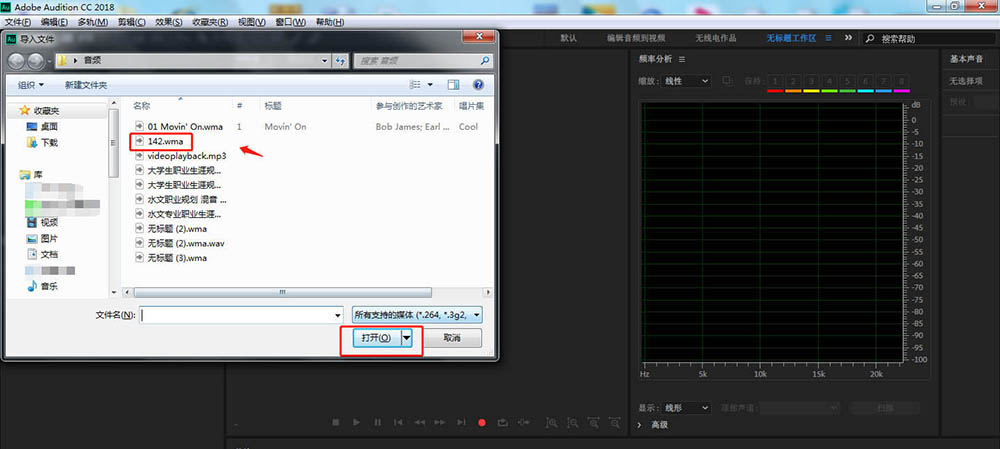
Task: Switch to the Default (默认) workspace tab
Action: (569, 38)
